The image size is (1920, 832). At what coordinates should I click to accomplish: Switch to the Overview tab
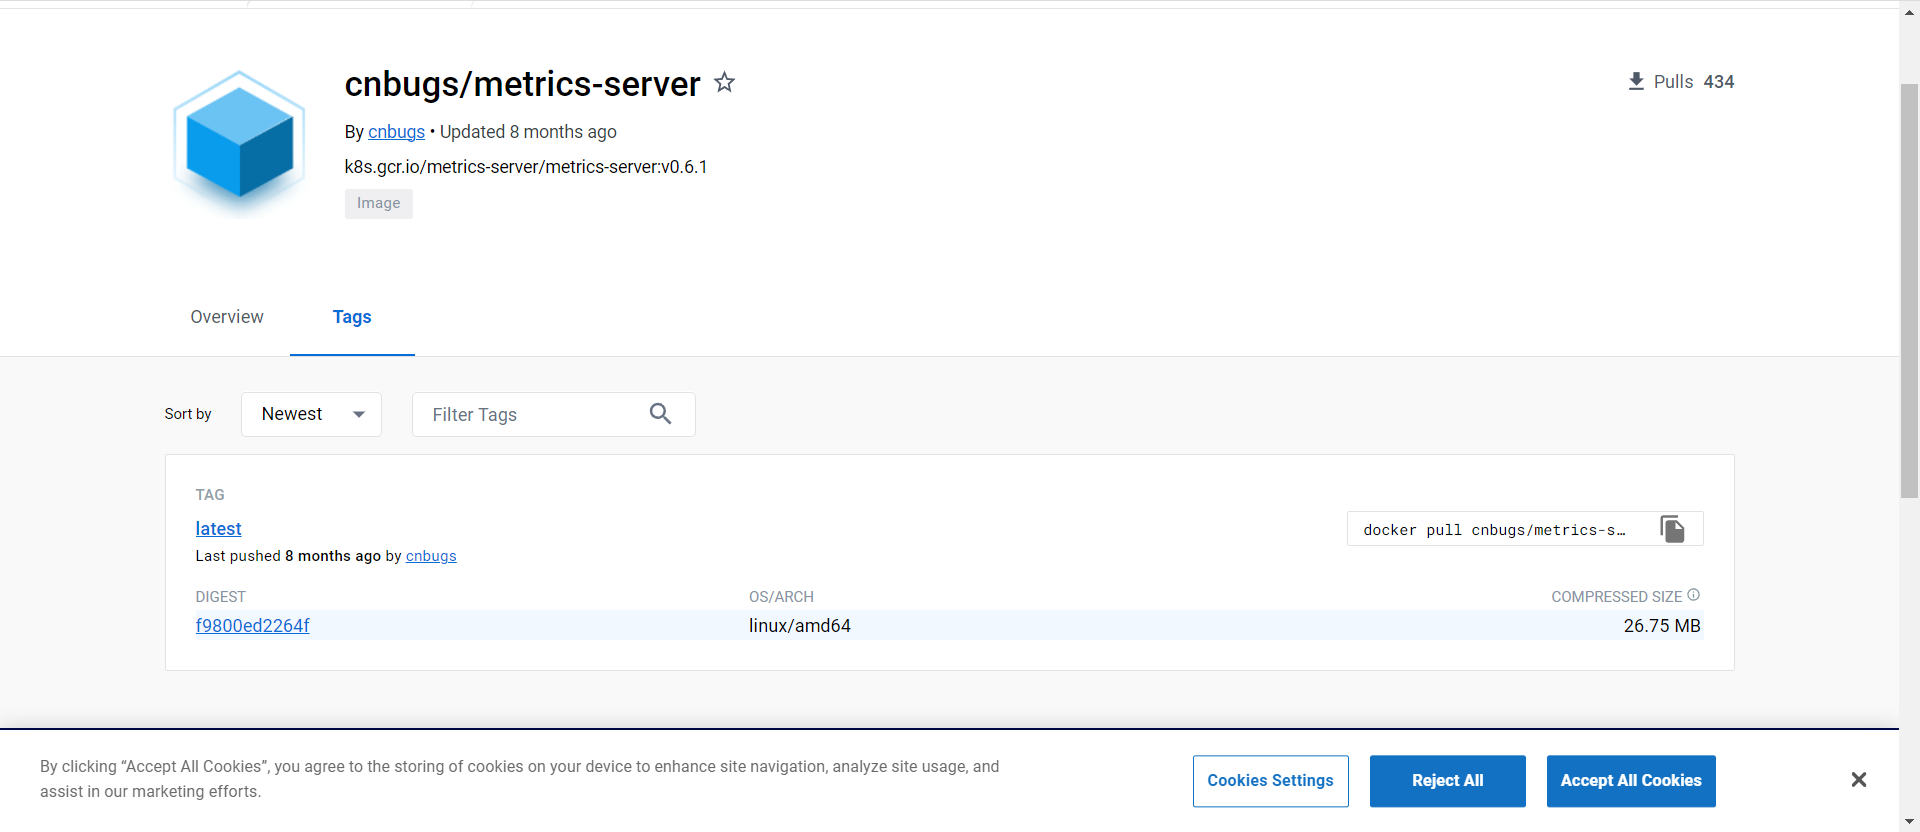pos(227,317)
